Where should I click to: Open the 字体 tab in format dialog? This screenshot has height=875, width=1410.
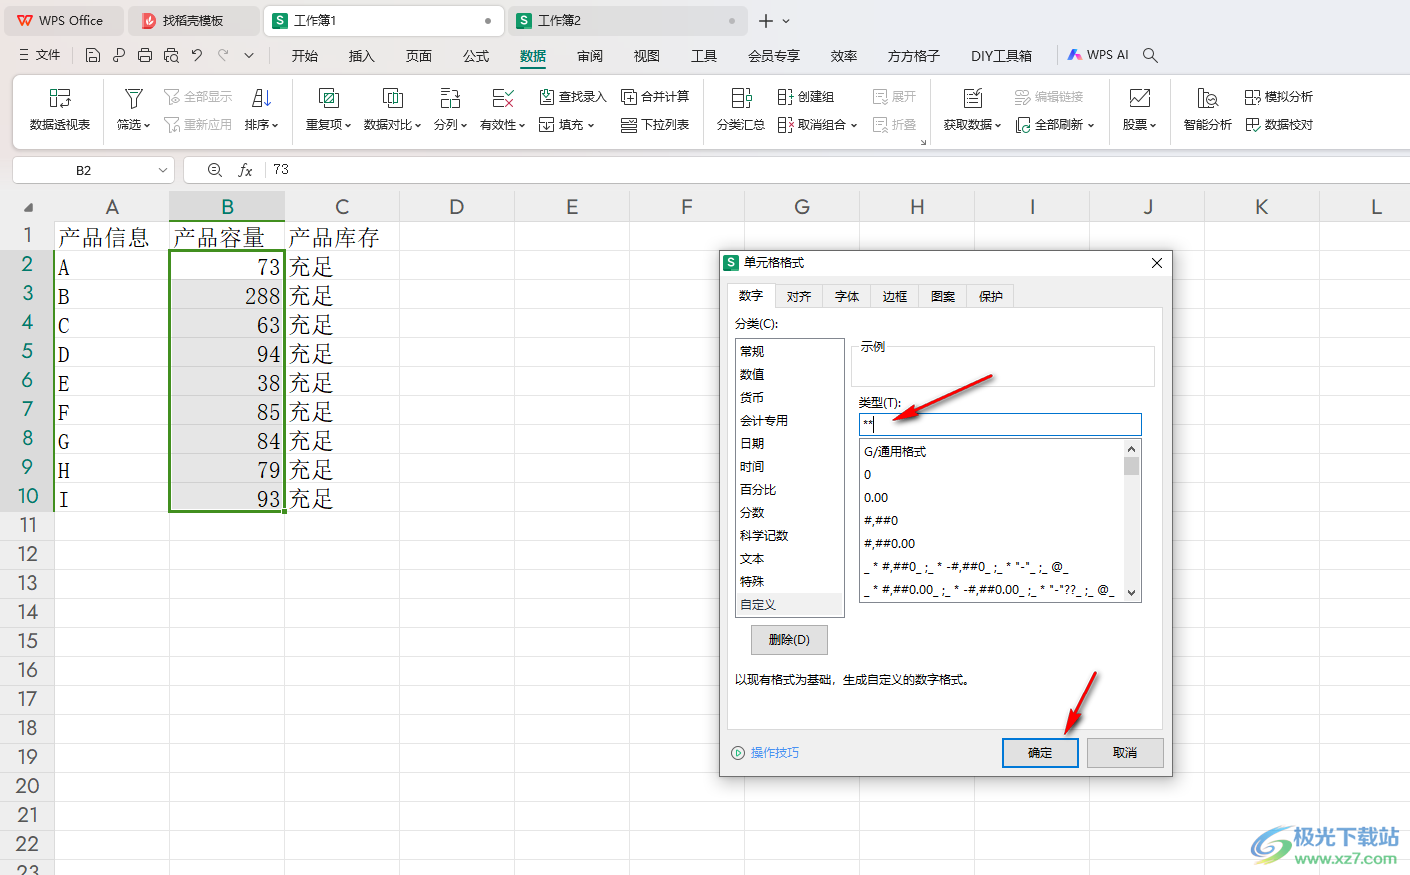coord(847,296)
